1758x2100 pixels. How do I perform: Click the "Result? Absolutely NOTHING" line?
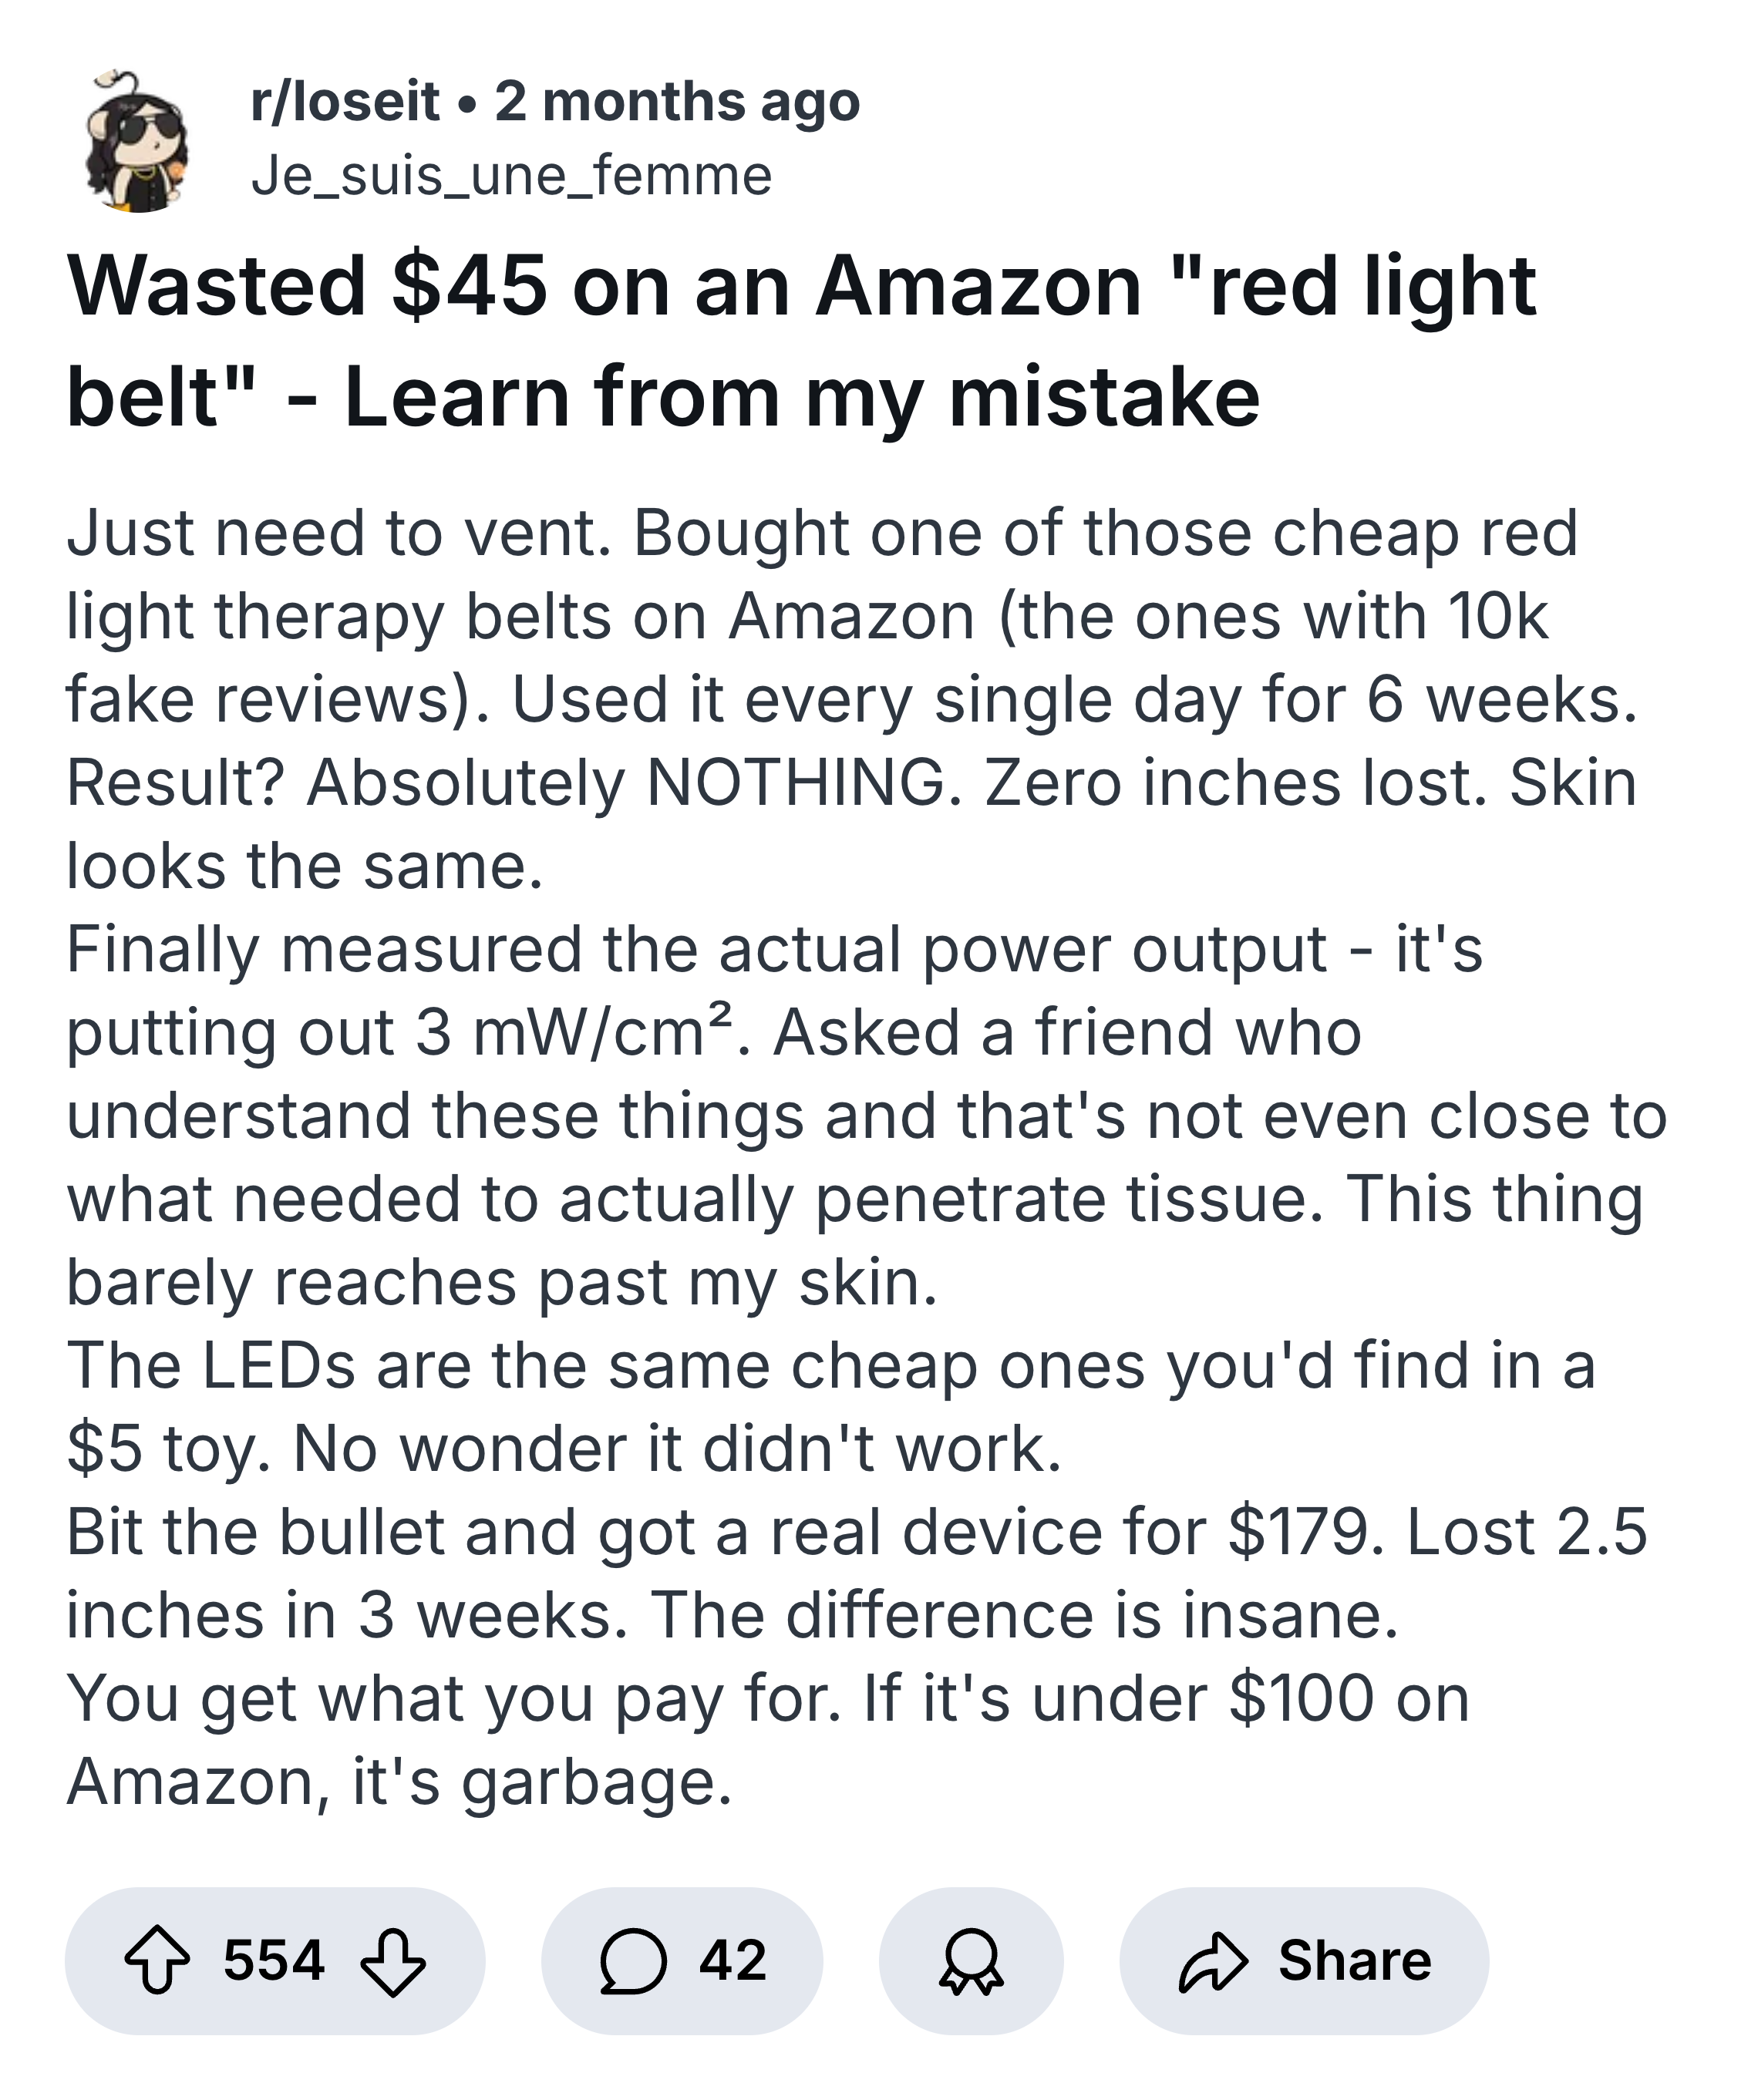[x=850, y=783]
